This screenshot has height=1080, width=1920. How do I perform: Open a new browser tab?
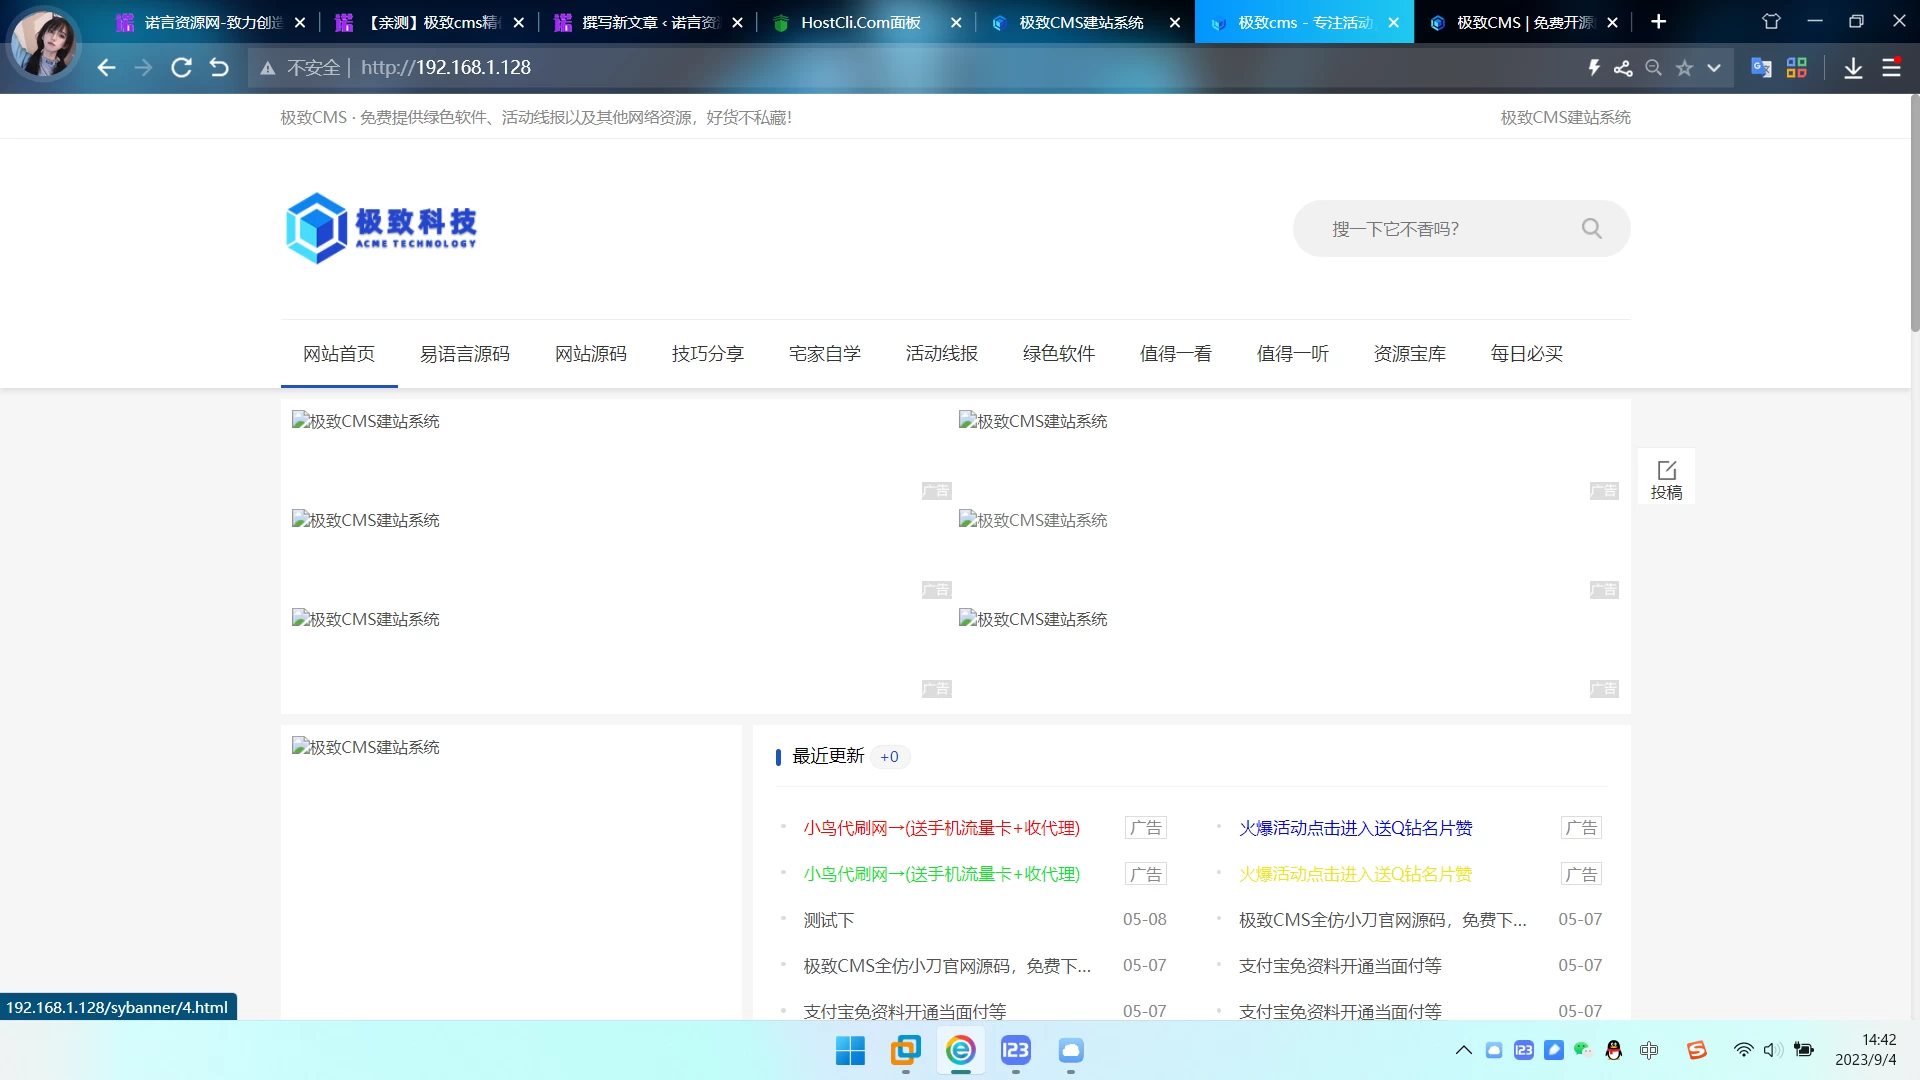point(1658,21)
